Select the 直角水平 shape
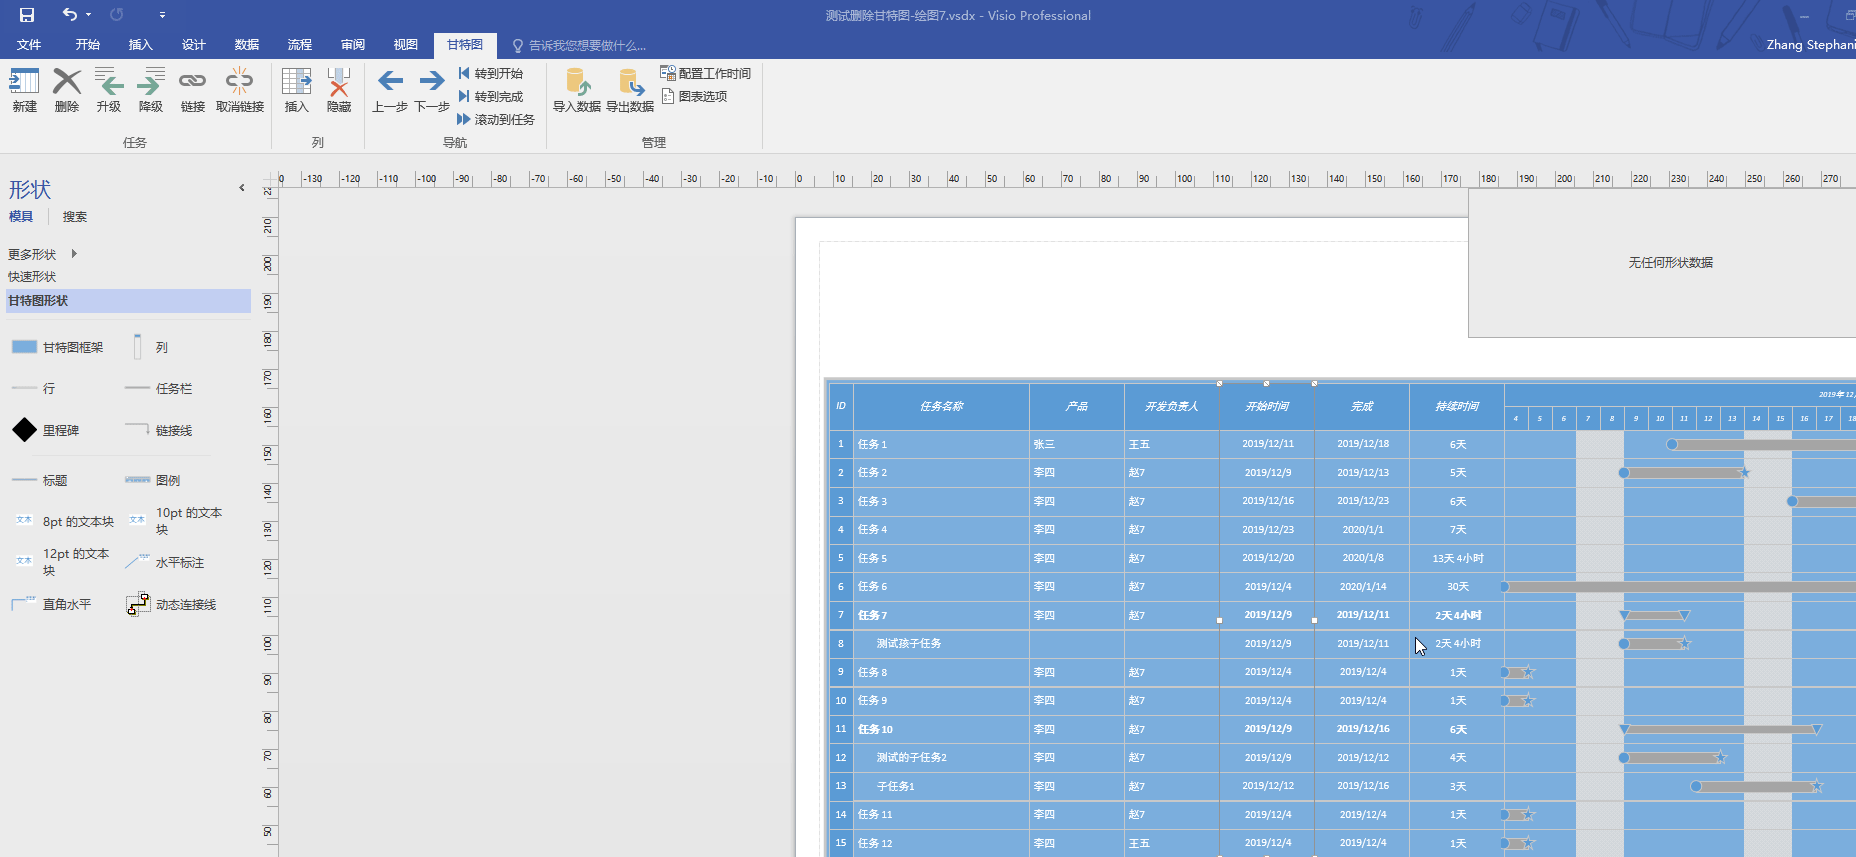1856x857 pixels. (51, 604)
